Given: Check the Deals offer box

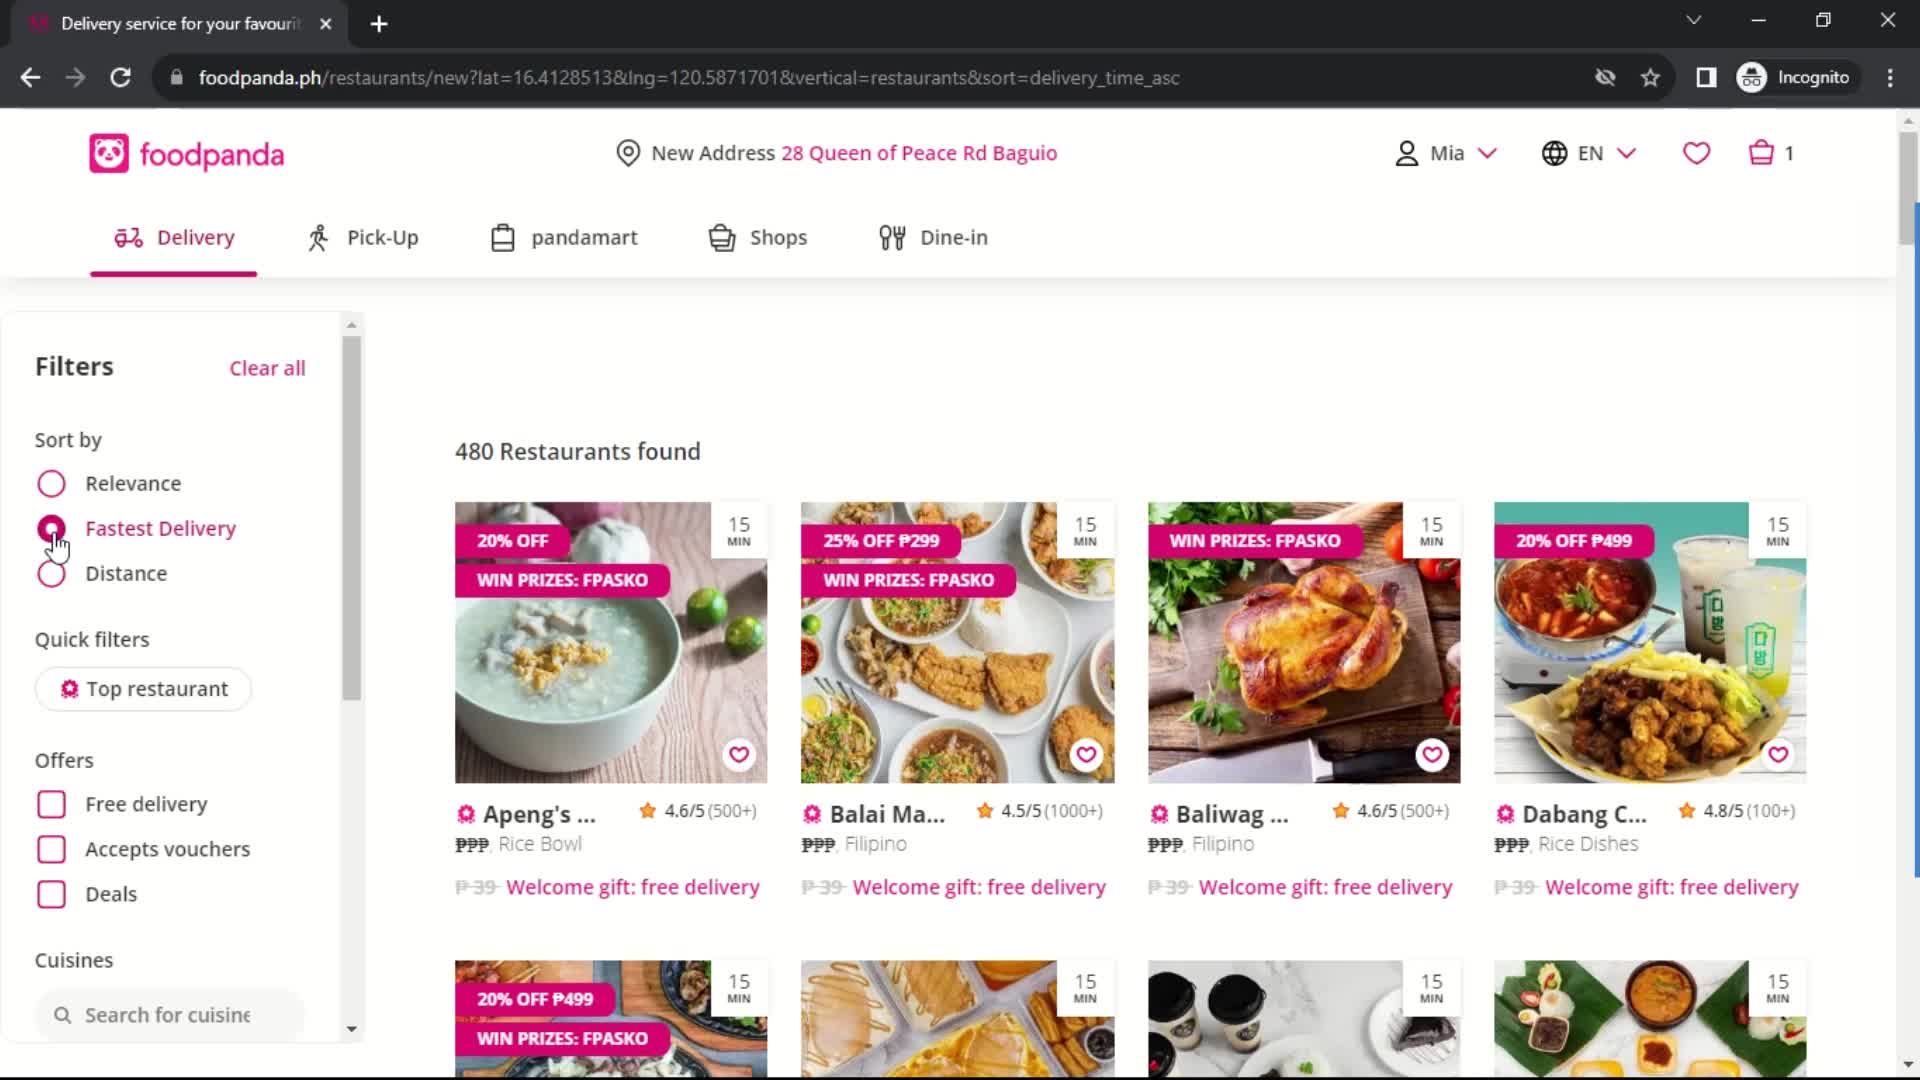Looking at the screenshot, I should click(x=51, y=894).
